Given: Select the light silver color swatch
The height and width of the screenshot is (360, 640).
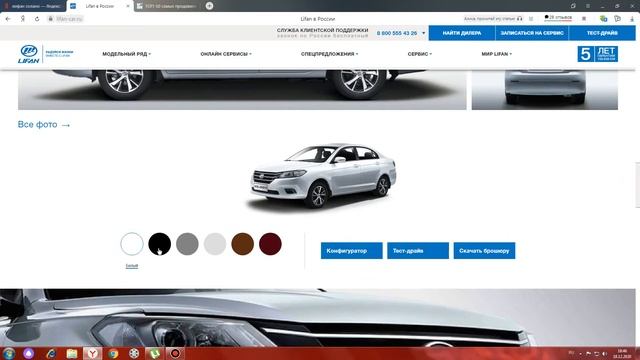Looking at the screenshot, I should pyautogui.click(x=215, y=244).
